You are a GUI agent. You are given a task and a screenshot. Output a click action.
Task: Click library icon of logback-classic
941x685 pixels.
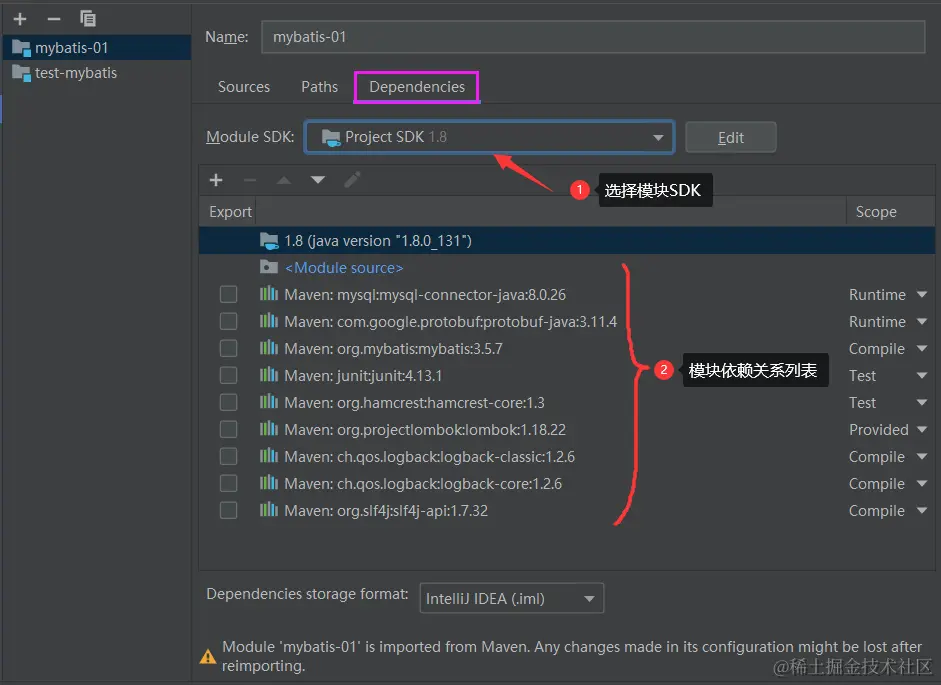coord(269,456)
